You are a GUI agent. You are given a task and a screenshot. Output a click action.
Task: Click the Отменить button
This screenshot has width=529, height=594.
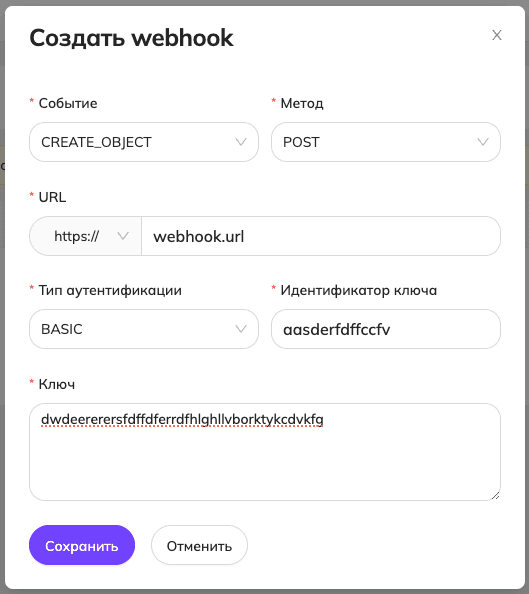199,545
